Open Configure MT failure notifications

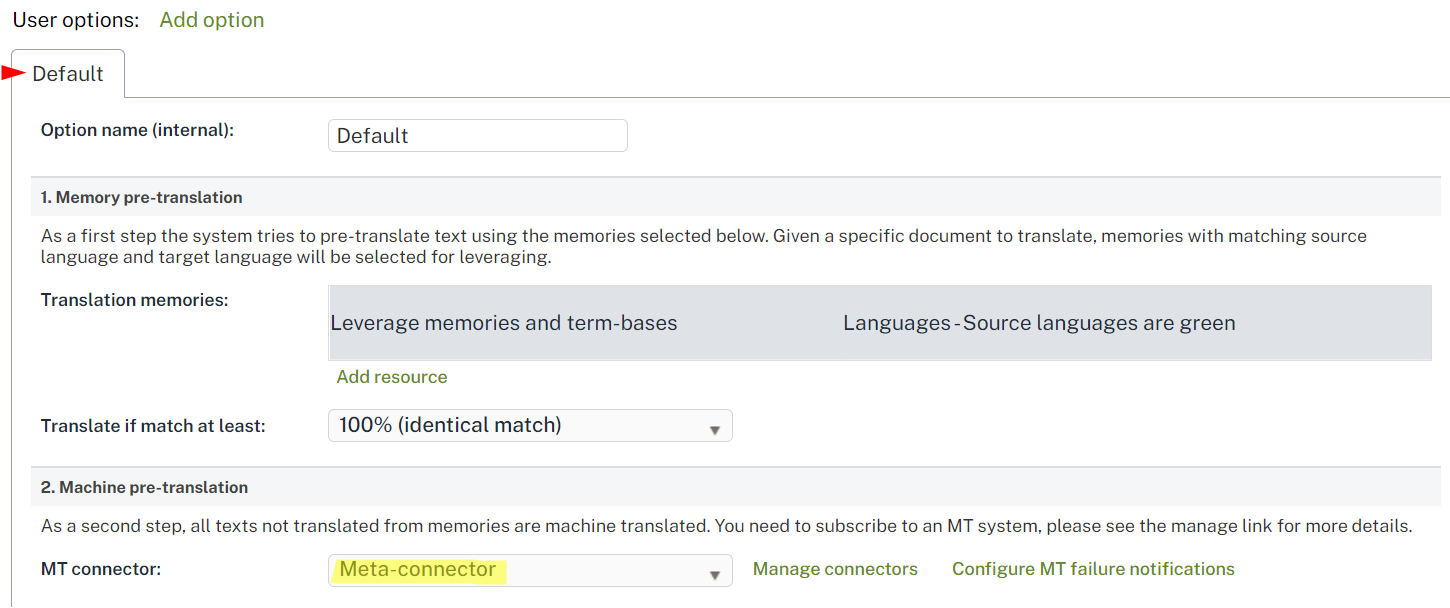click(1093, 568)
